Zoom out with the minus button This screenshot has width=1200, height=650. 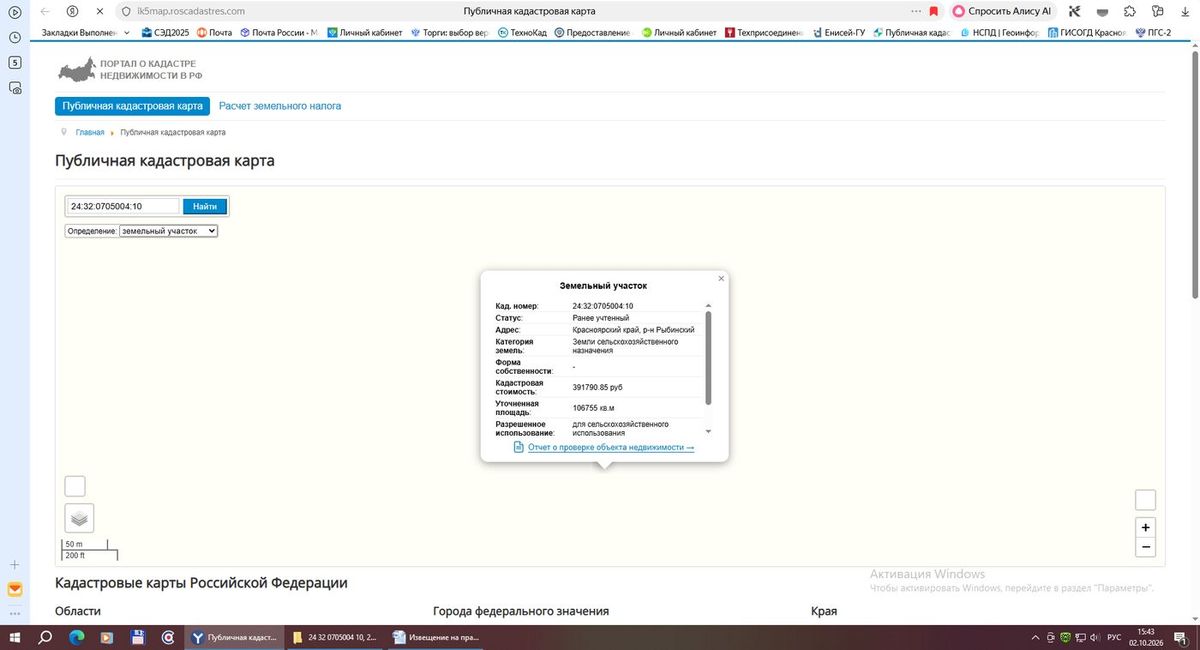click(1146, 547)
